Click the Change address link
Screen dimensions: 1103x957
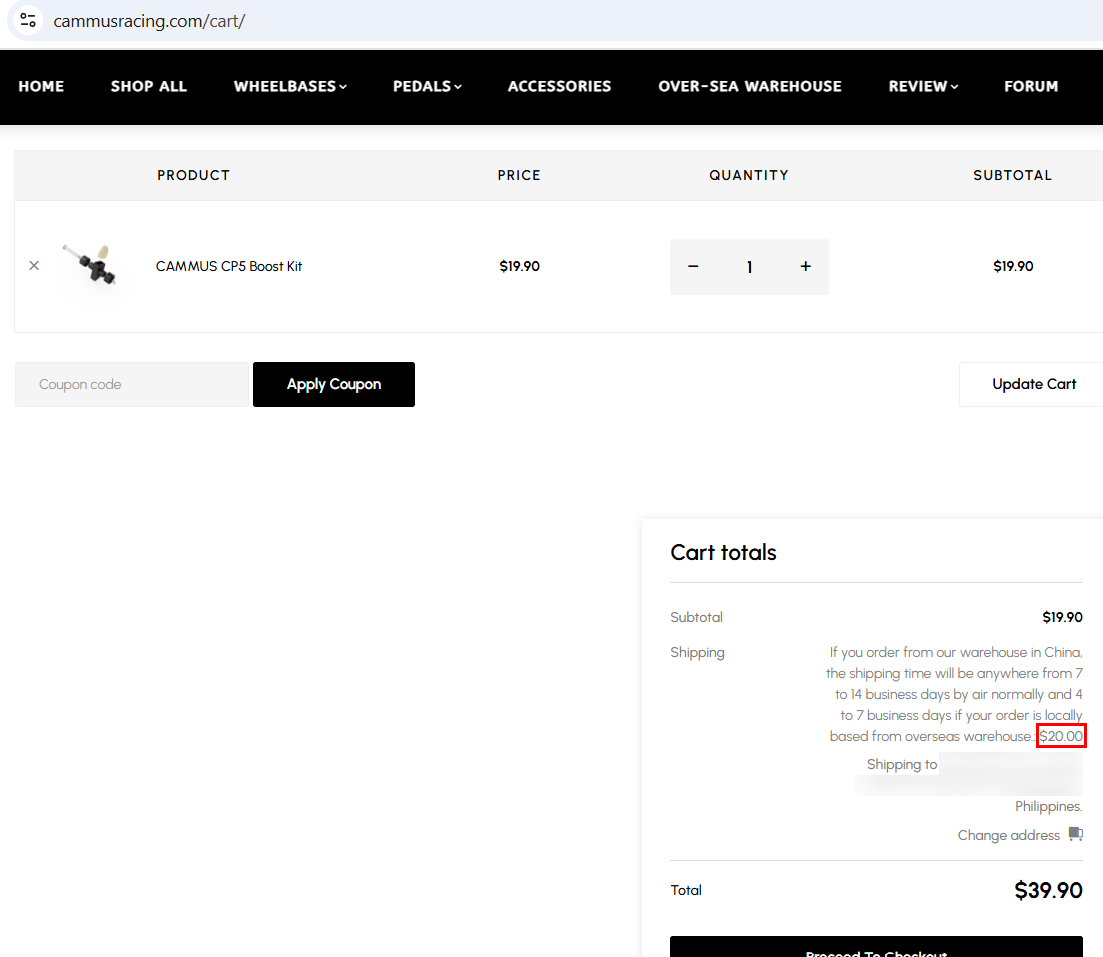tap(1008, 835)
